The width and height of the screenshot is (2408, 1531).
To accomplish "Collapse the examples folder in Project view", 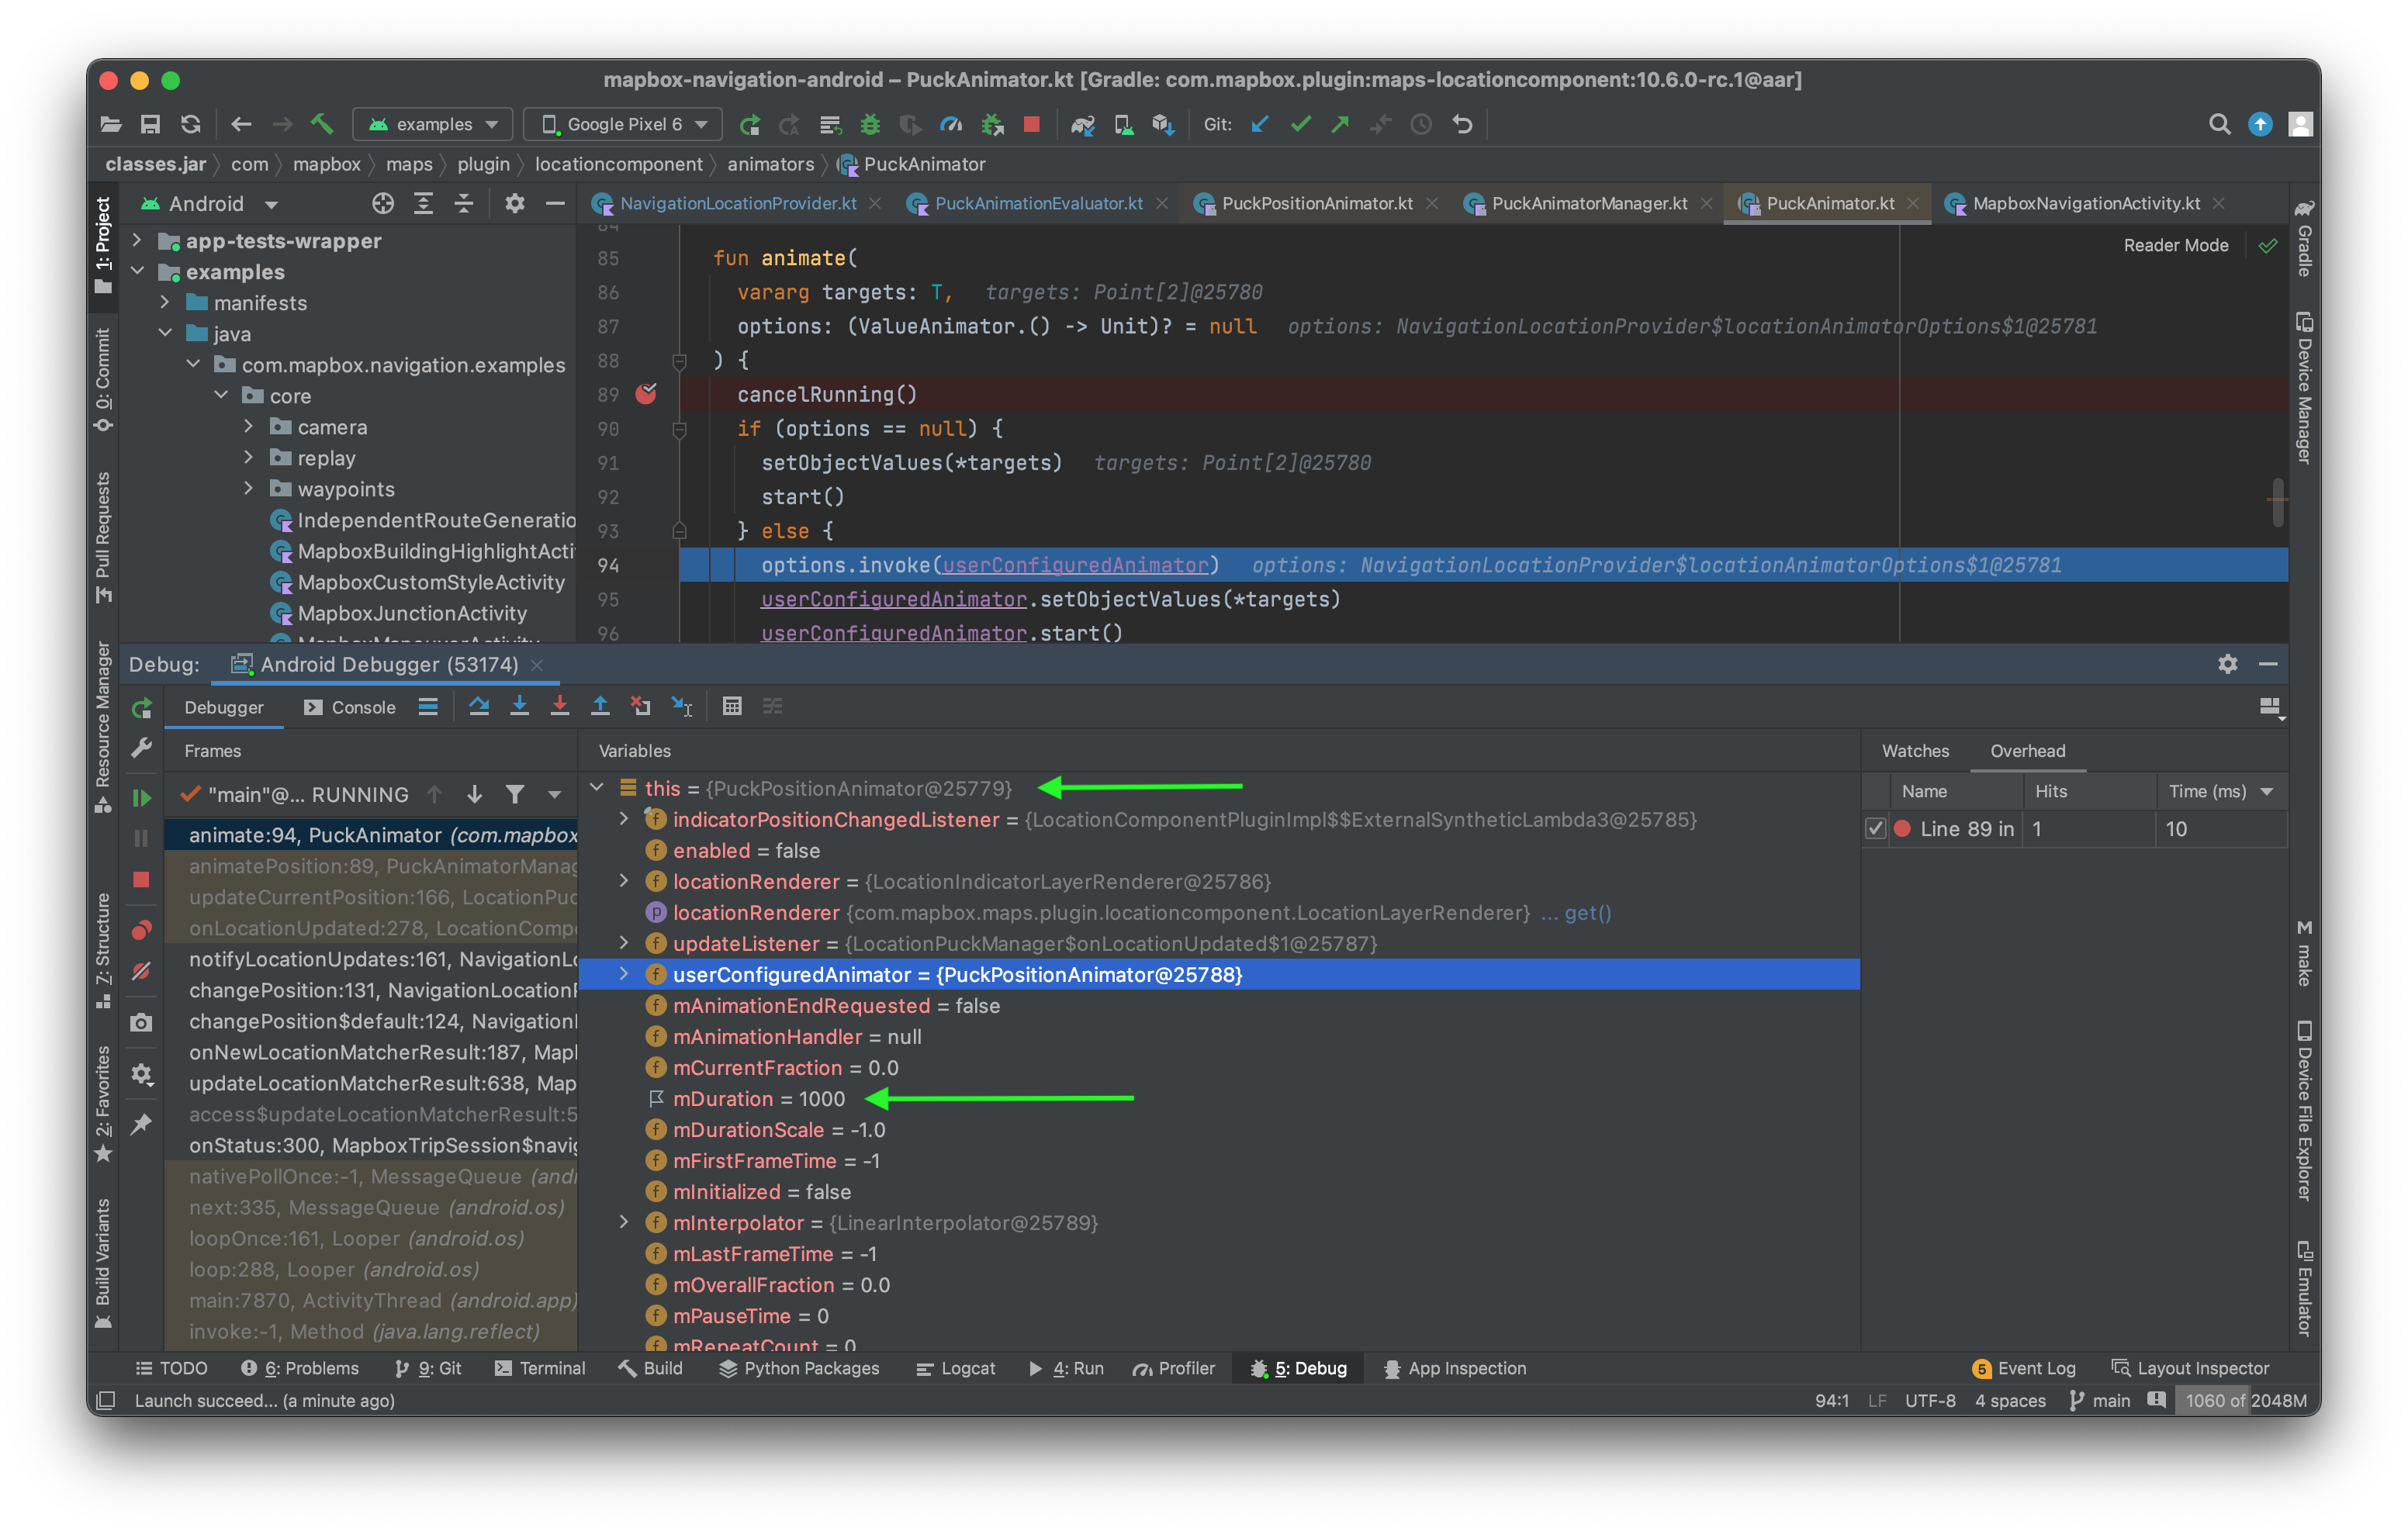I will click(138, 271).
